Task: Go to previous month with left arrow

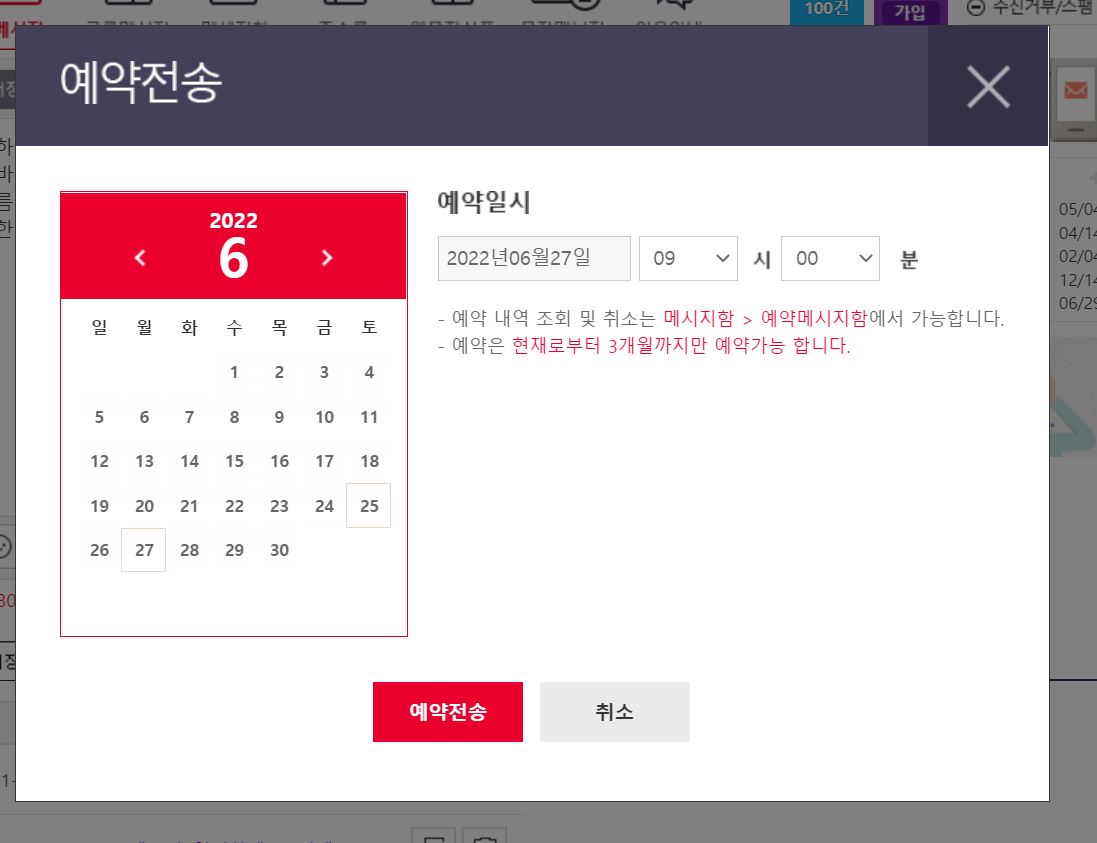Action: tap(140, 258)
